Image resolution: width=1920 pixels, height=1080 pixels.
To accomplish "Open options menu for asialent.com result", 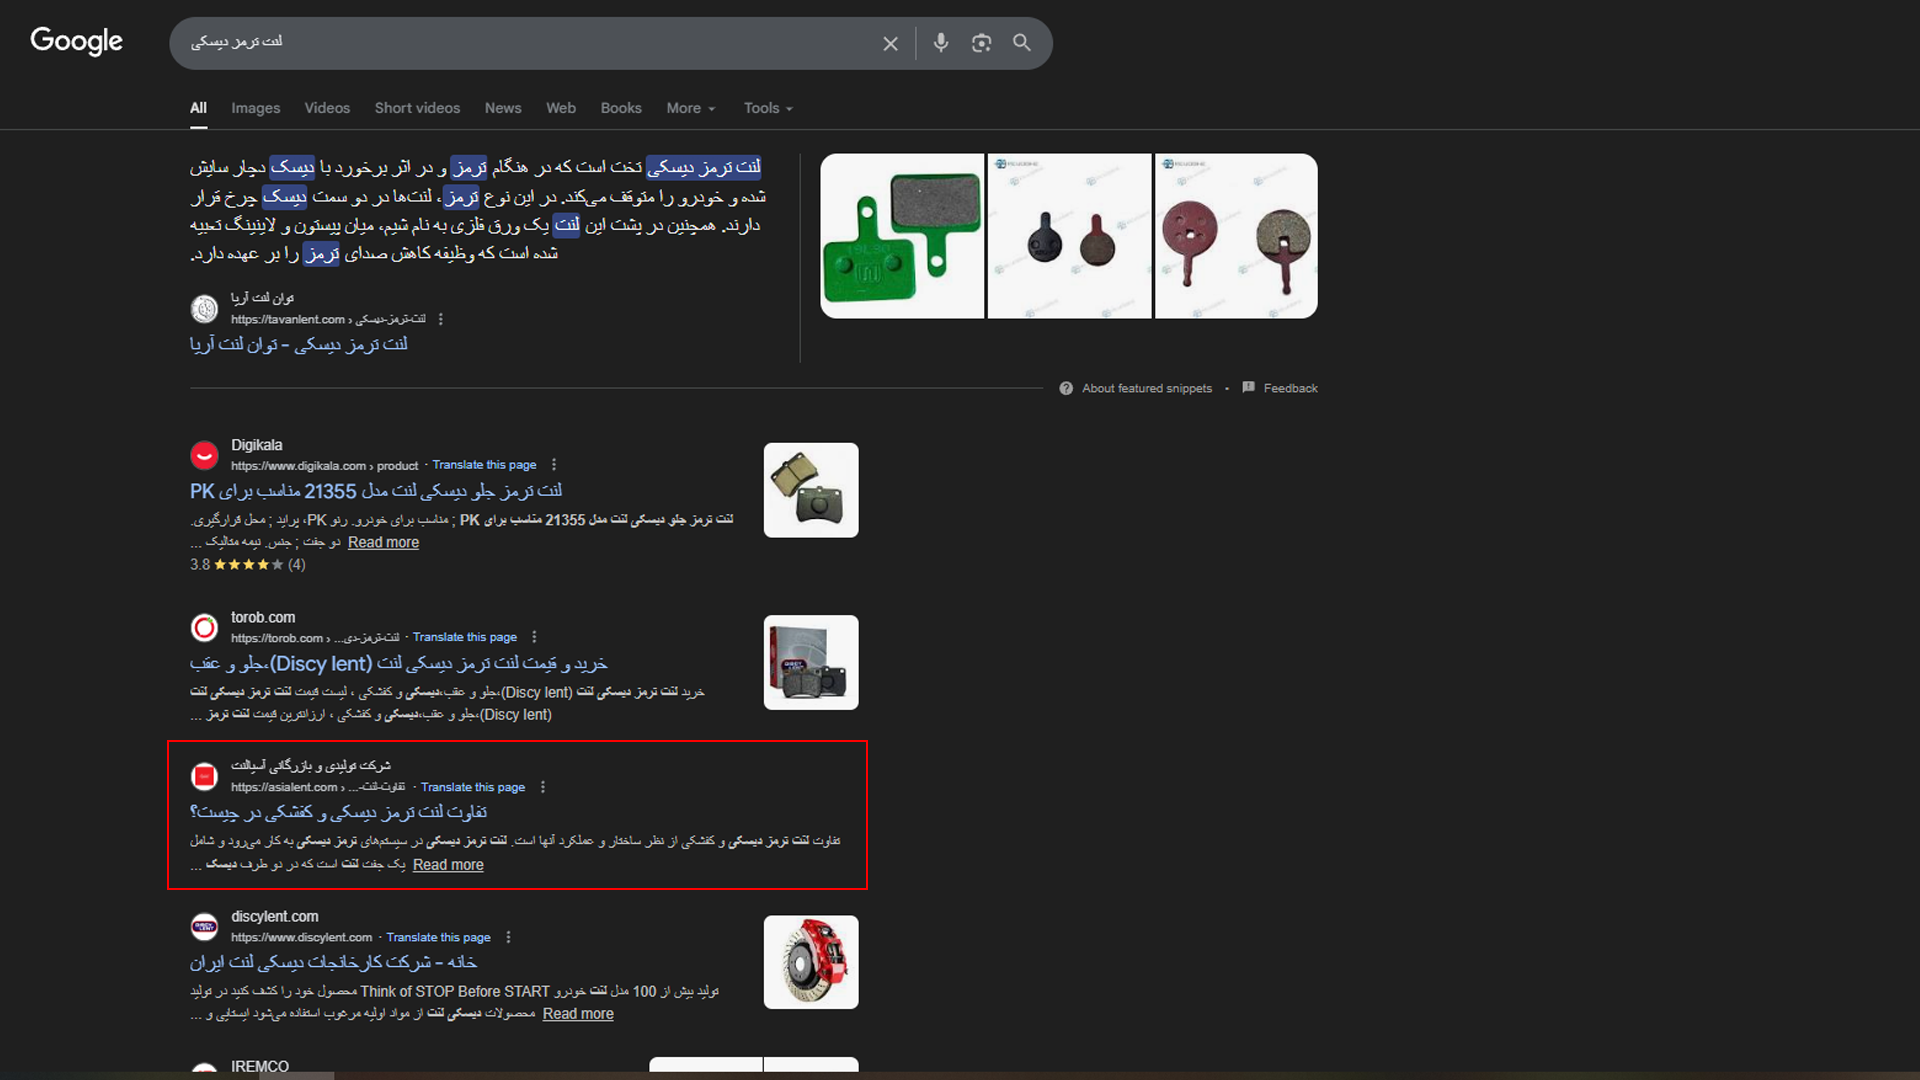I will click(x=543, y=787).
